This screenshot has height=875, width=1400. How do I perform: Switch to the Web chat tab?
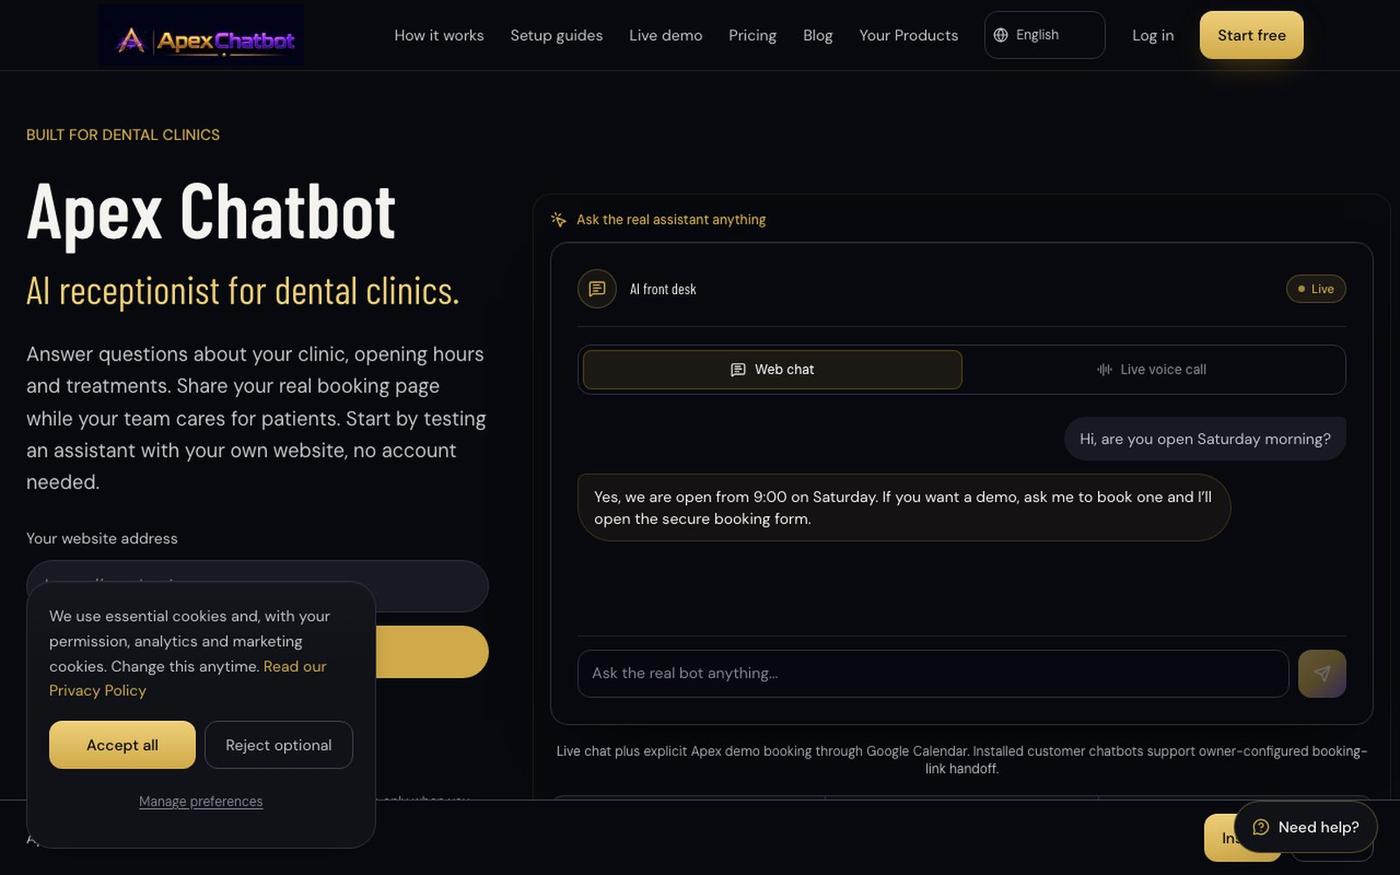772,369
